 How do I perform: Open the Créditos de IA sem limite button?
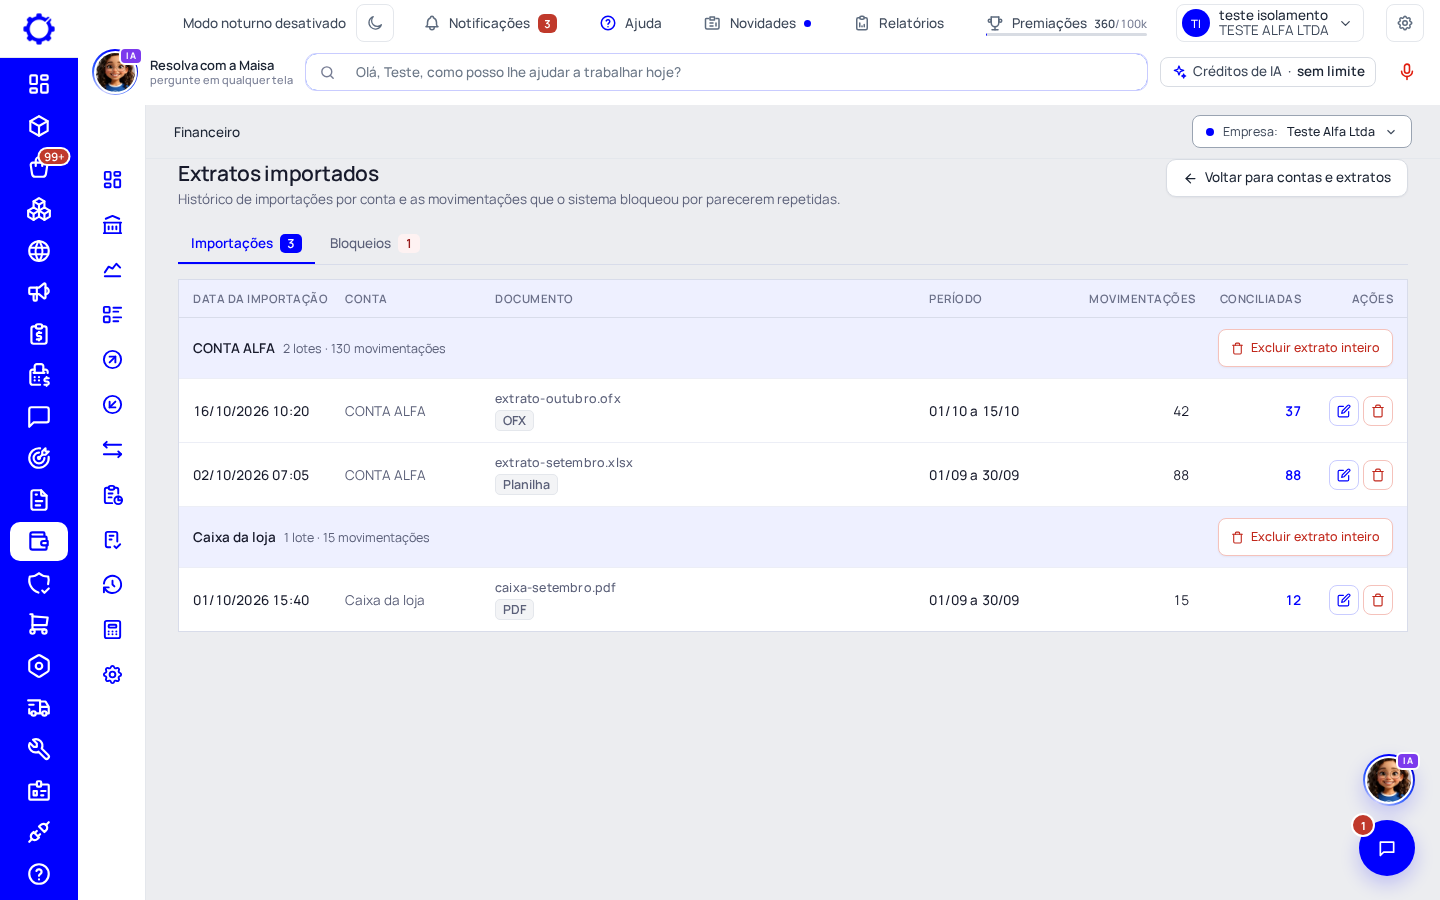click(1268, 72)
